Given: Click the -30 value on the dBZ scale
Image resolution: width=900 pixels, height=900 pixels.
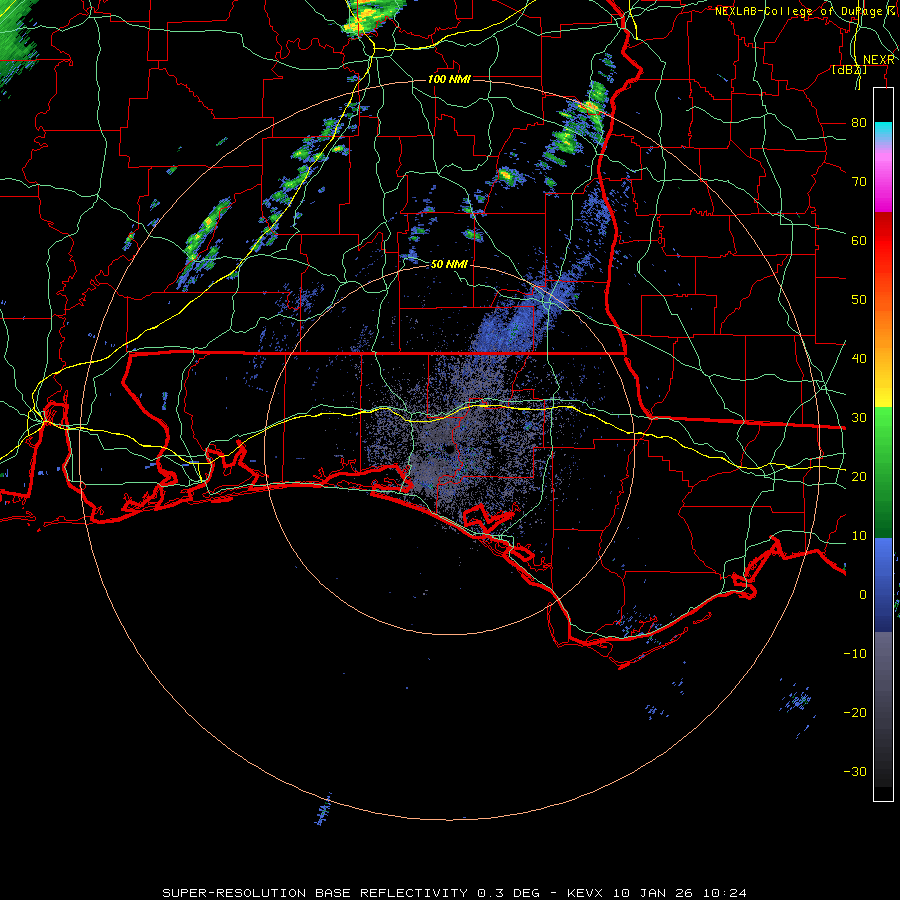Looking at the screenshot, I should coord(855,771).
